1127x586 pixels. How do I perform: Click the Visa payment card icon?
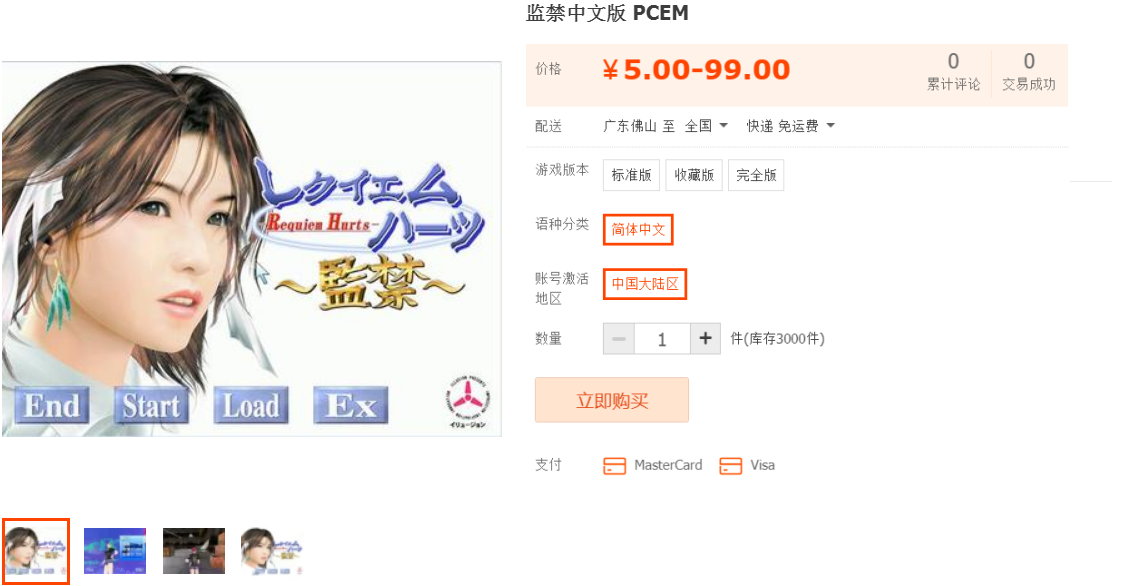tap(730, 466)
